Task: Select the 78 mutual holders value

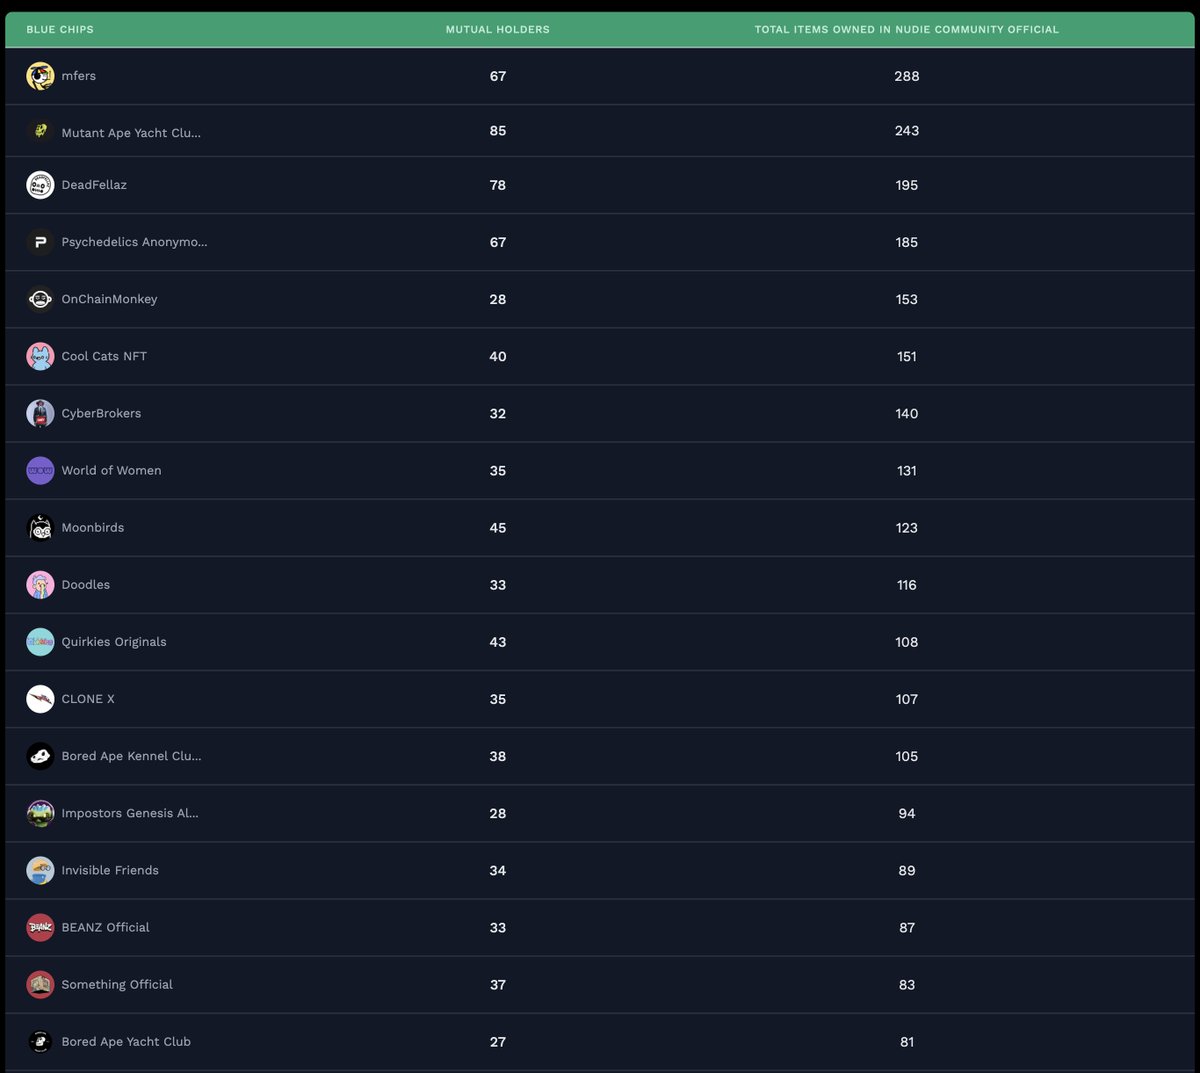Action: [x=498, y=185]
